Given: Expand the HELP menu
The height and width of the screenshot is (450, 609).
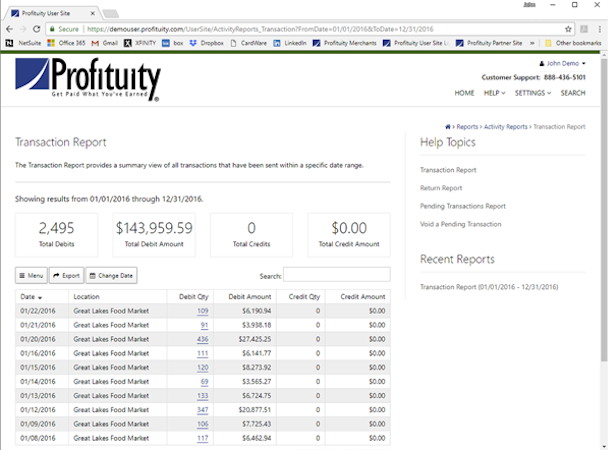Looking at the screenshot, I should (x=494, y=93).
